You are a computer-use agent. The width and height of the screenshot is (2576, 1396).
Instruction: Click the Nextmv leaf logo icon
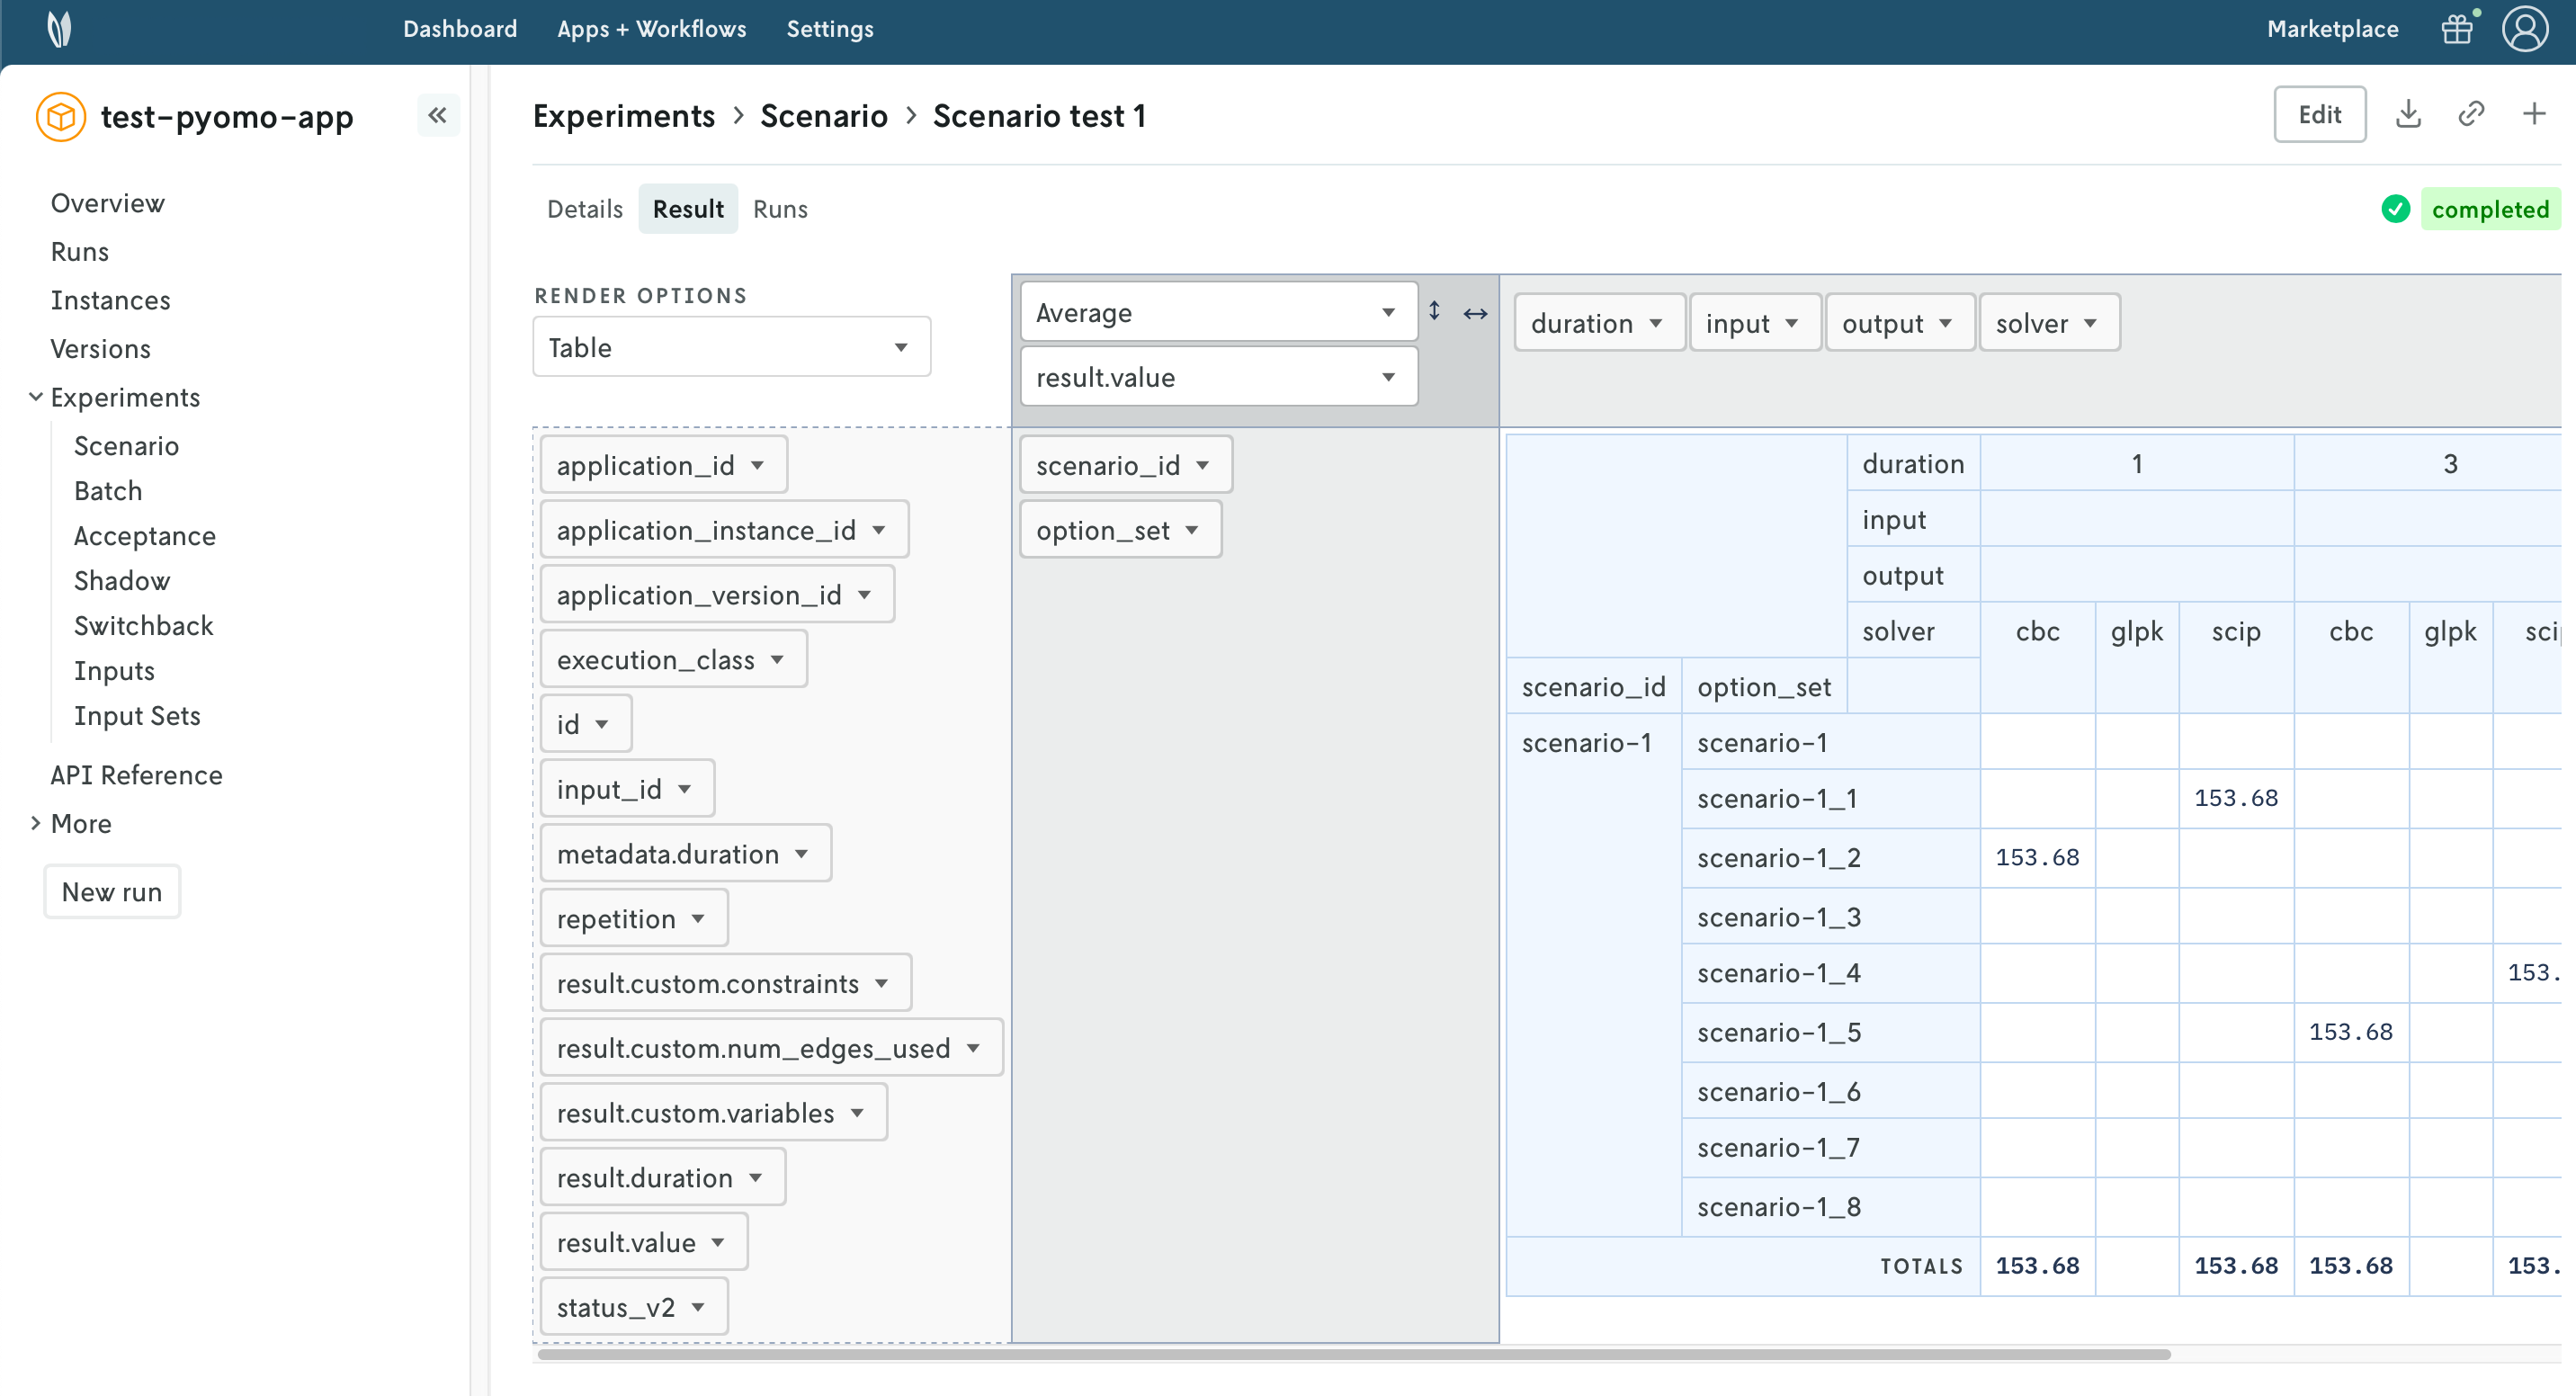(x=59, y=29)
